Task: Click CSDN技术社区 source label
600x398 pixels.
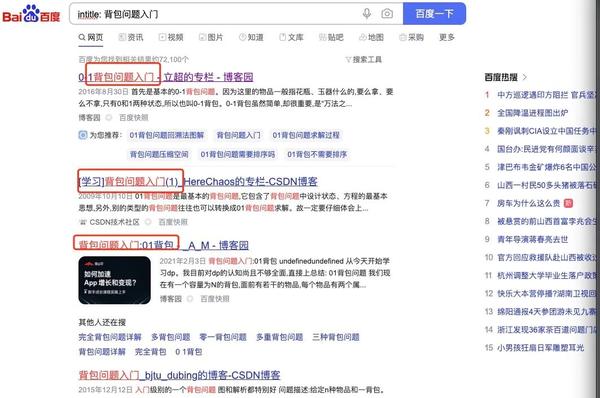Action: [114, 222]
